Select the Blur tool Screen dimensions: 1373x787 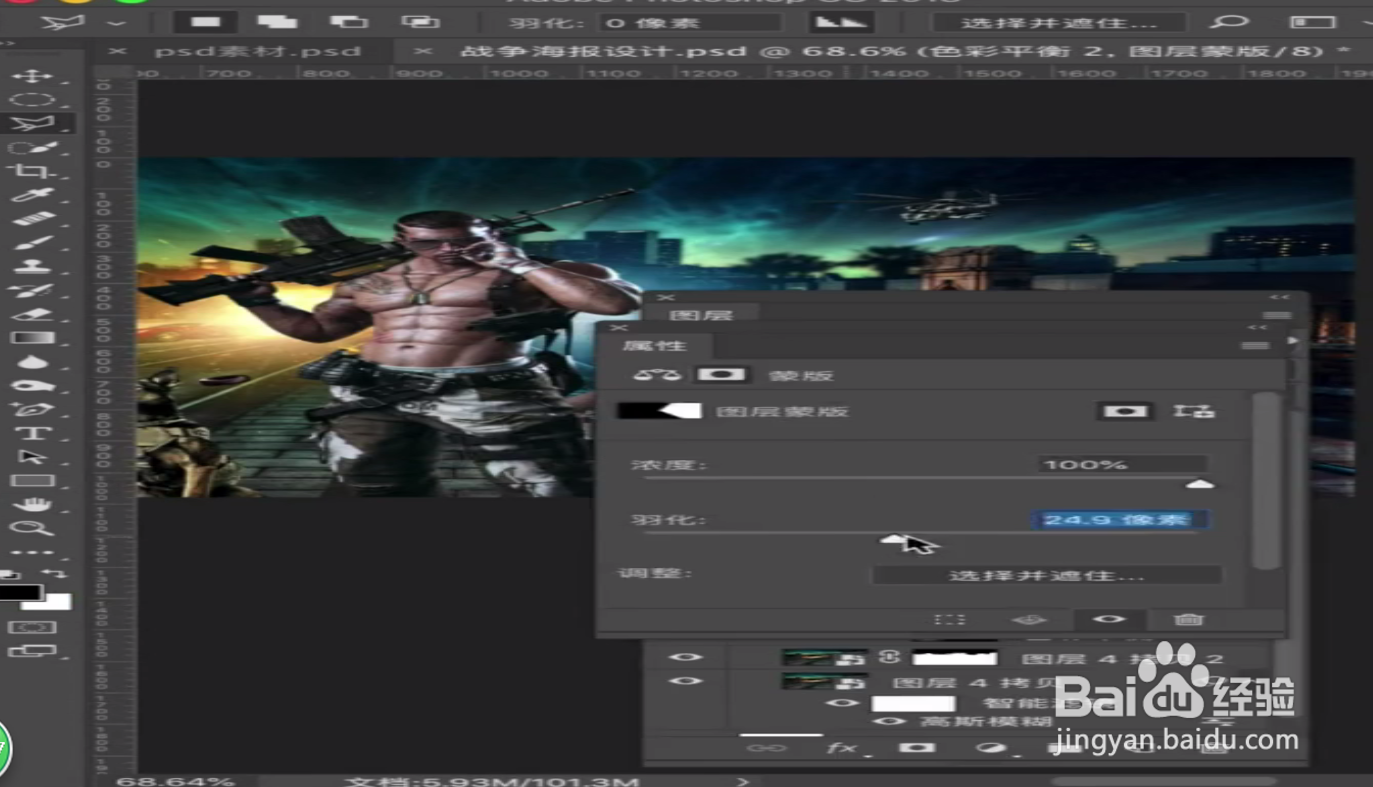32,362
